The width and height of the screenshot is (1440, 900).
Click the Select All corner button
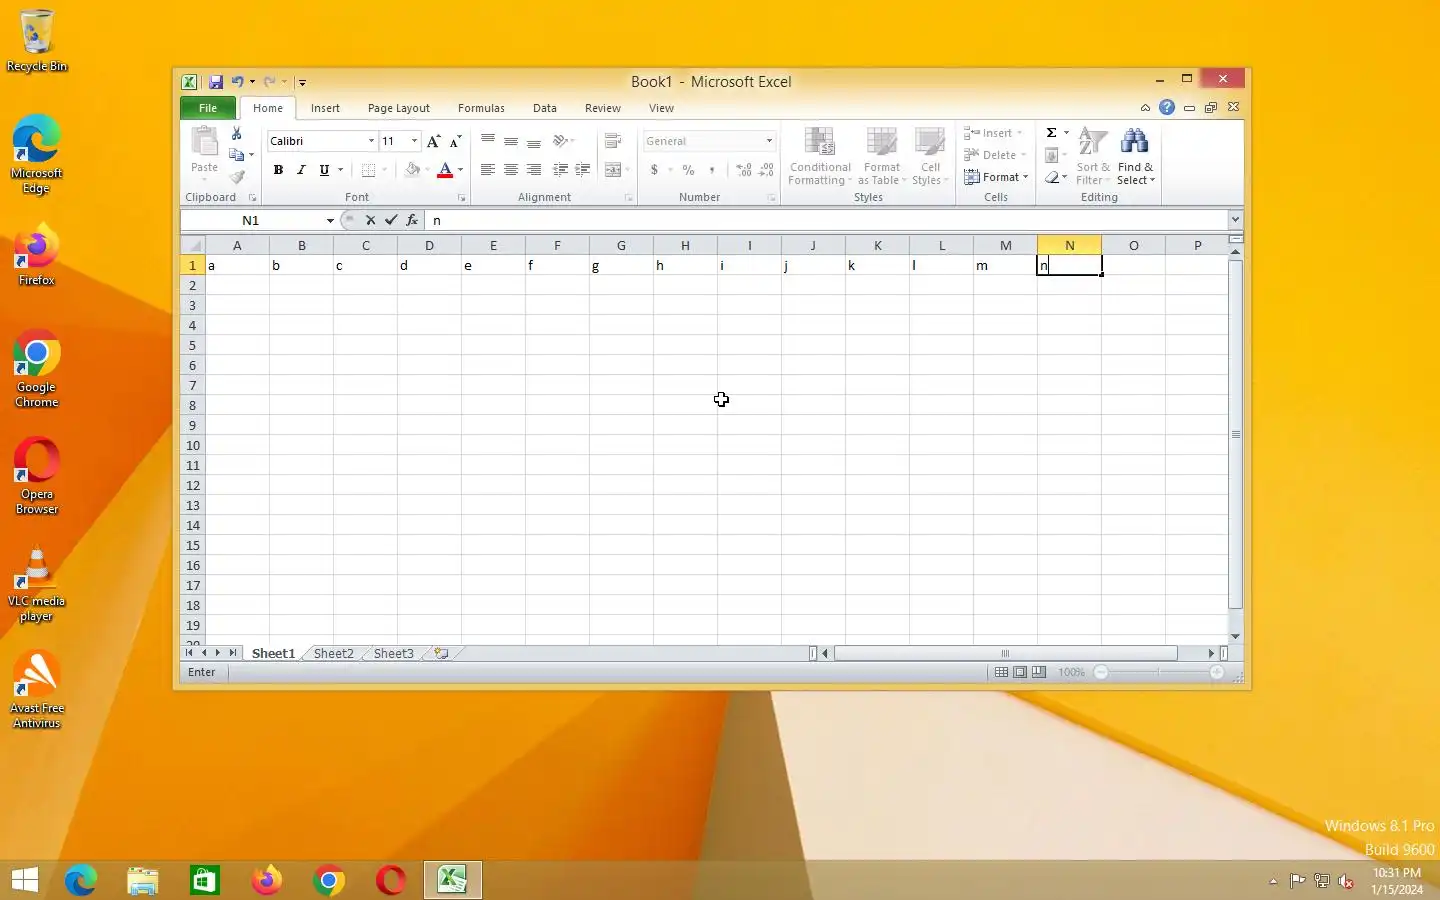tap(193, 245)
